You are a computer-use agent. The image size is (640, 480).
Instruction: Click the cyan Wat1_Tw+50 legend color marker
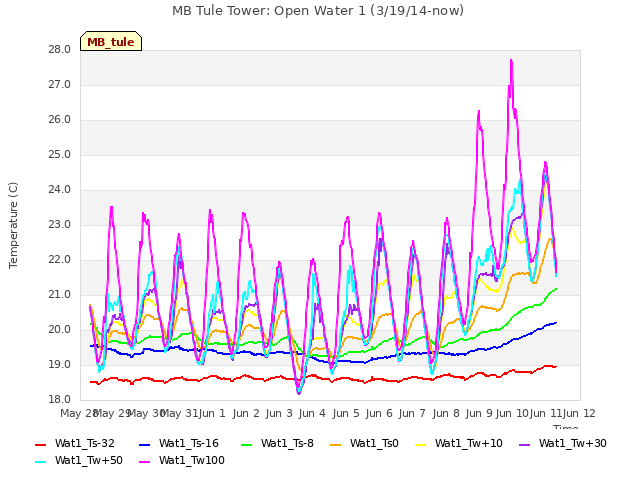click(x=40, y=462)
